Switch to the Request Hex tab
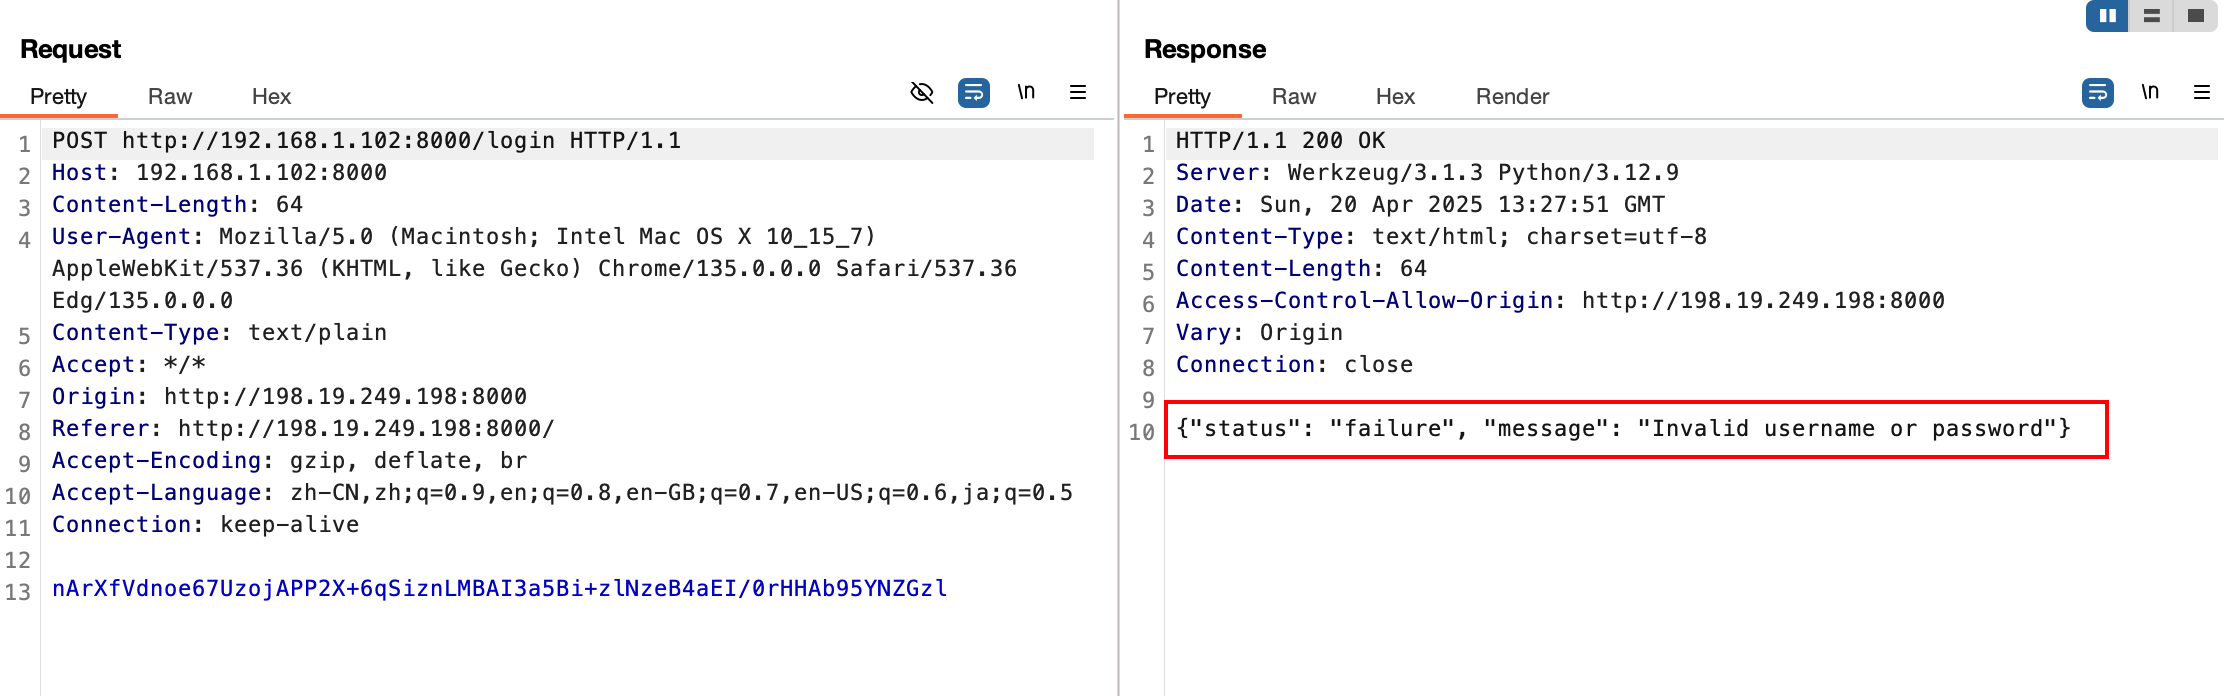Viewport: 2224px width, 696px height. pyautogui.click(x=271, y=96)
